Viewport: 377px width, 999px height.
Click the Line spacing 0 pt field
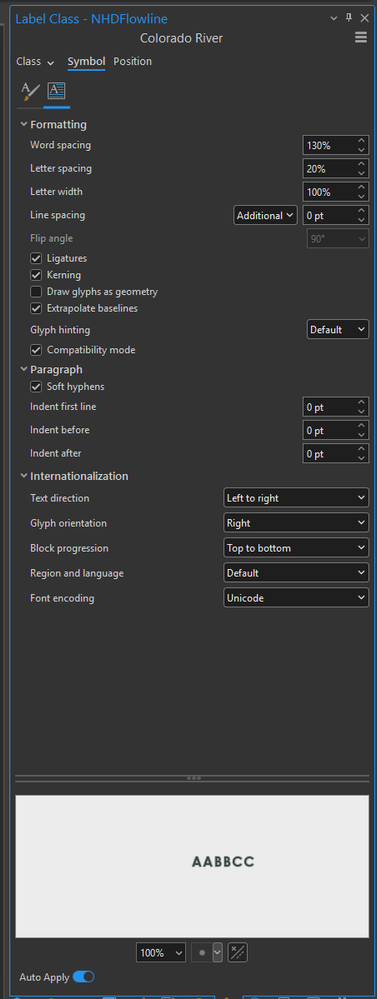329,215
